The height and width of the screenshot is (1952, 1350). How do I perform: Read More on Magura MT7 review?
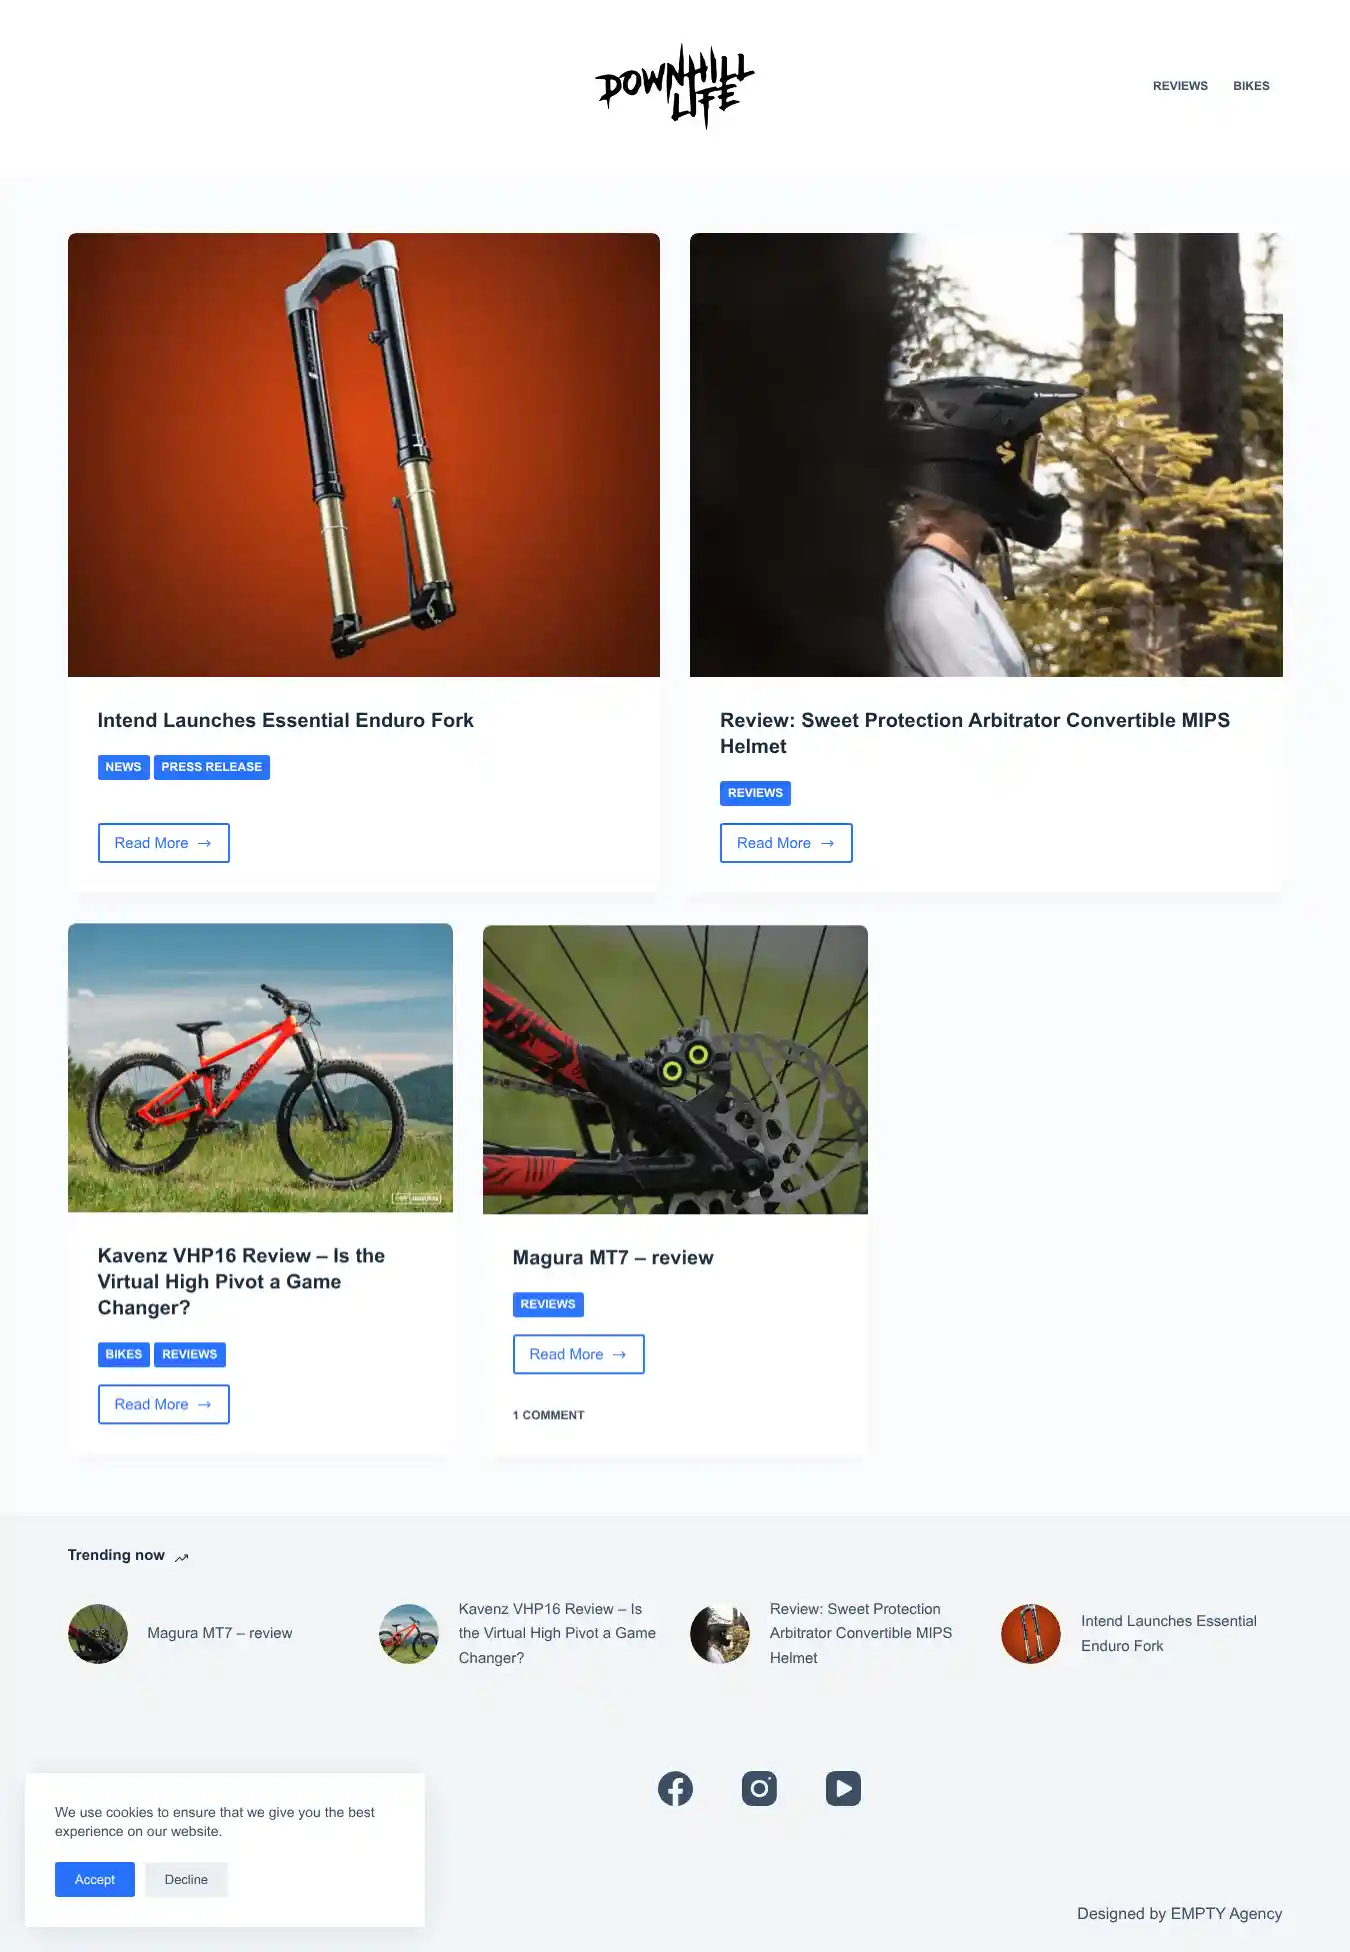[x=578, y=1354]
